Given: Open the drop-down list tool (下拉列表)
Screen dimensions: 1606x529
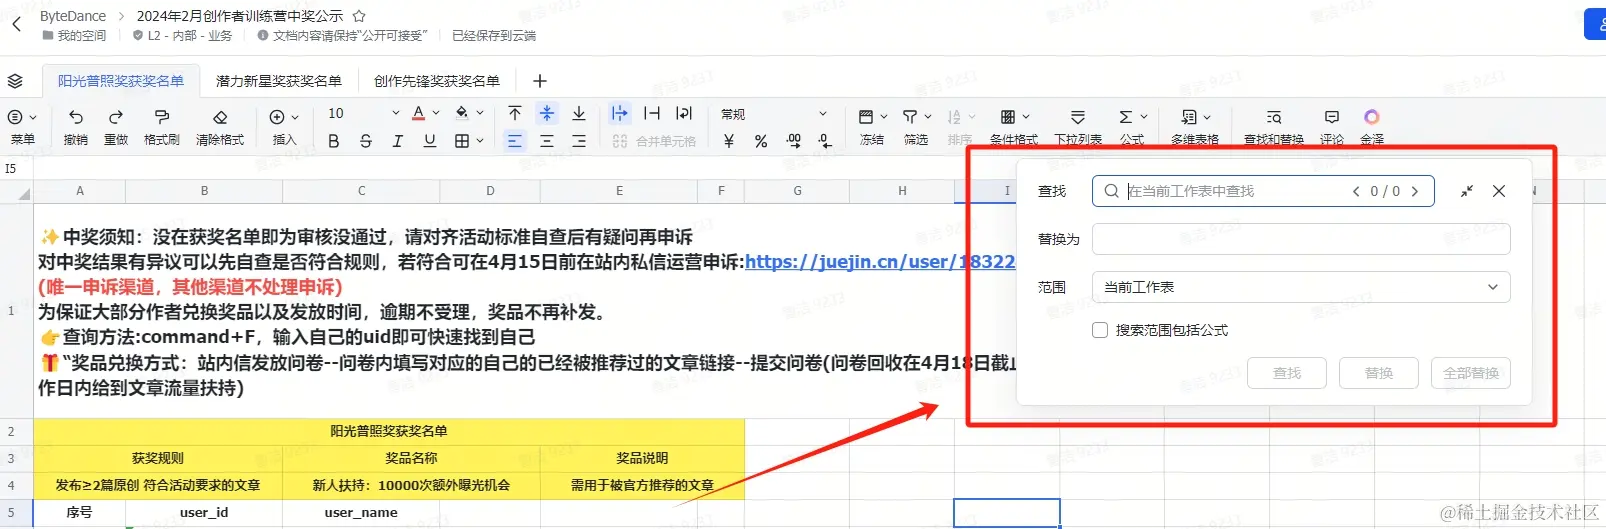Looking at the screenshot, I should pyautogui.click(x=1078, y=125).
